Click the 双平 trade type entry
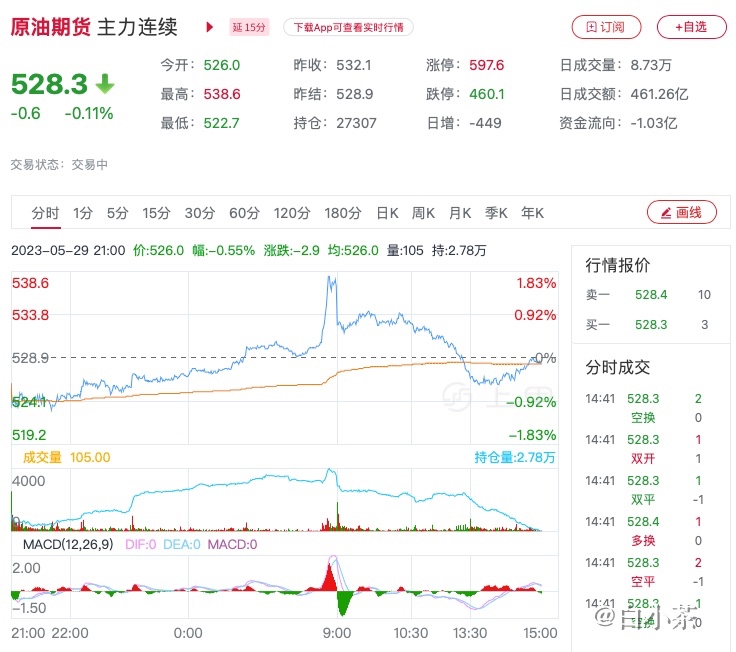Image resolution: width=736 pixels, height=652 pixels. coord(643,499)
